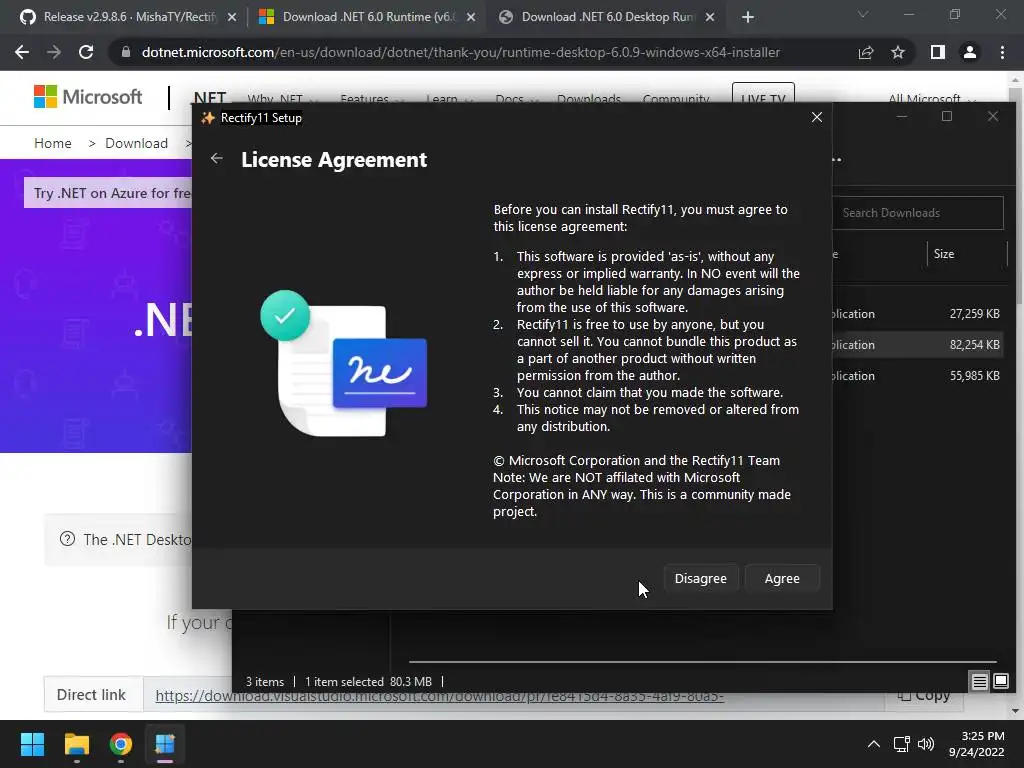Focus the dotnet.microsoft.com address bar
The image size is (1024, 768).
point(460,52)
